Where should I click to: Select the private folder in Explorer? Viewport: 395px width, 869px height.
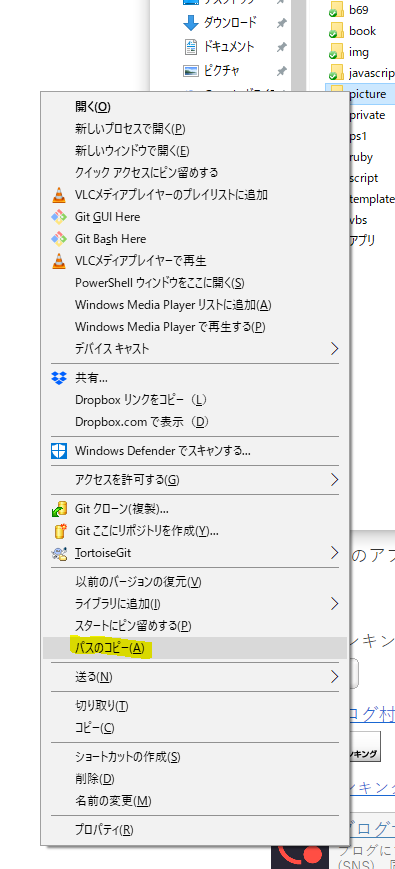pyautogui.click(x=367, y=115)
